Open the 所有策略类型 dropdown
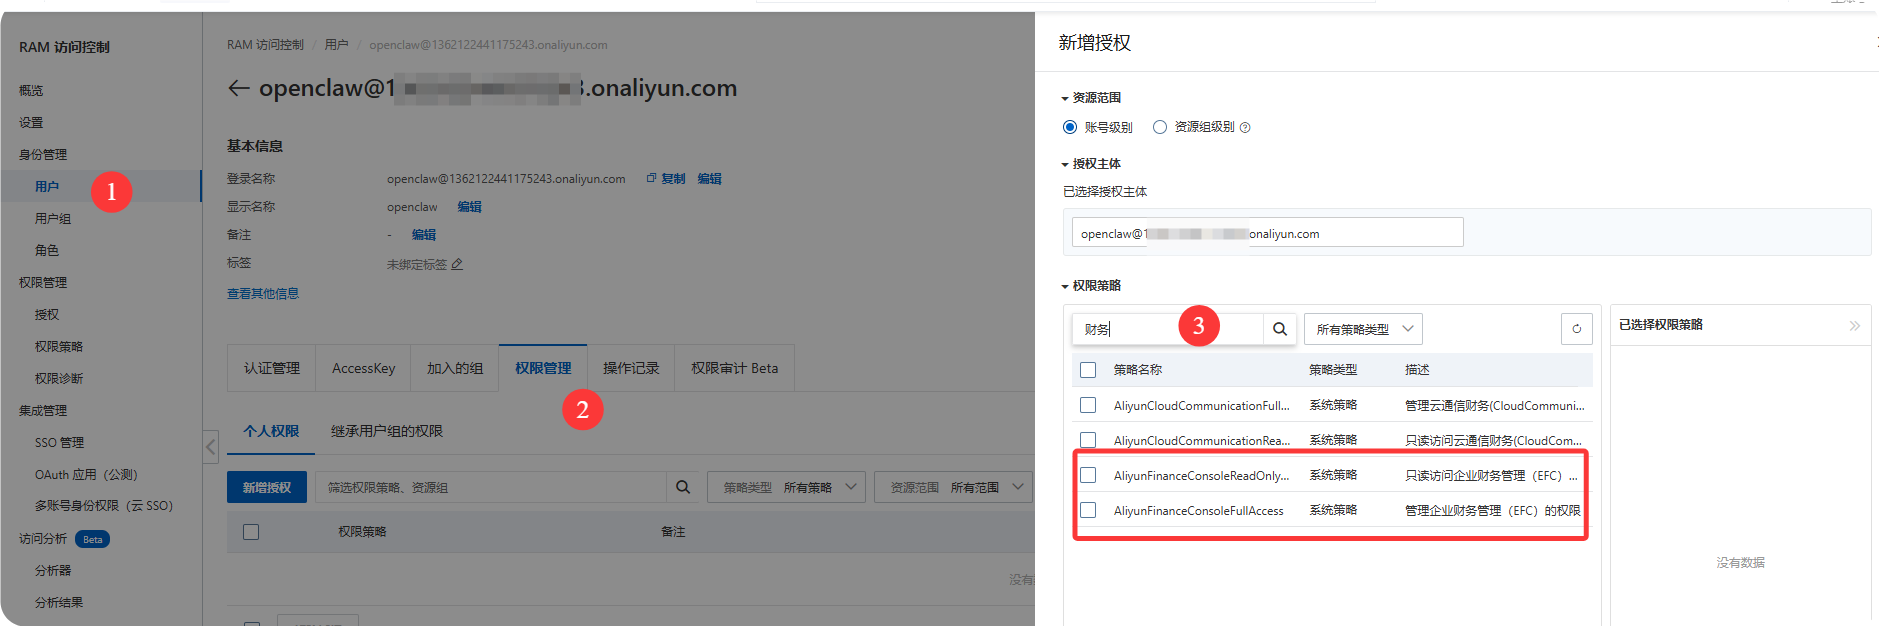This screenshot has width=1879, height=626. coord(1363,329)
